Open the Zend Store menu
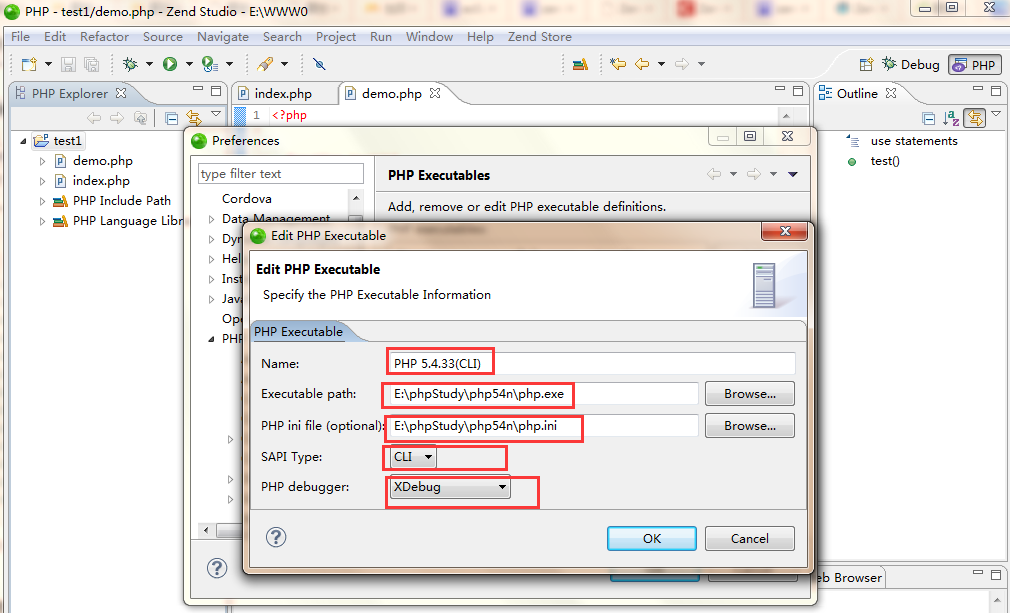This screenshot has width=1010, height=613. click(x=539, y=37)
